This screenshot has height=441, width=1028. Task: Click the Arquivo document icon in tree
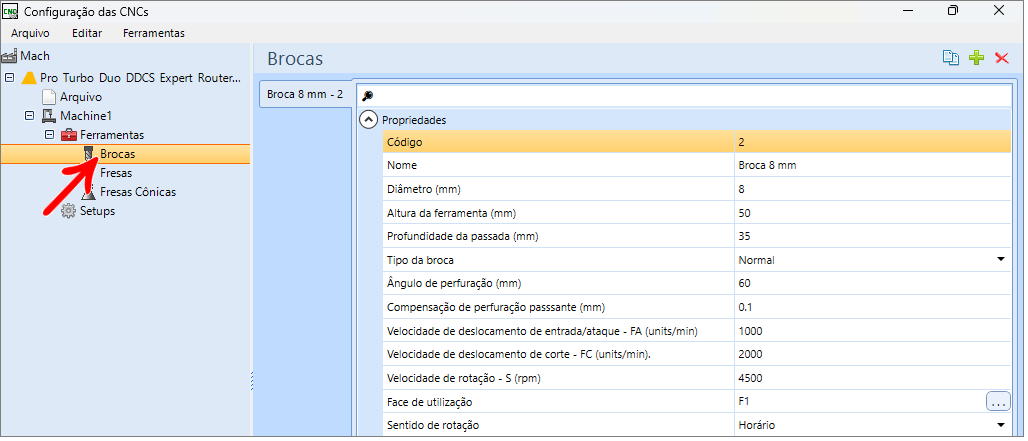coord(49,97)
